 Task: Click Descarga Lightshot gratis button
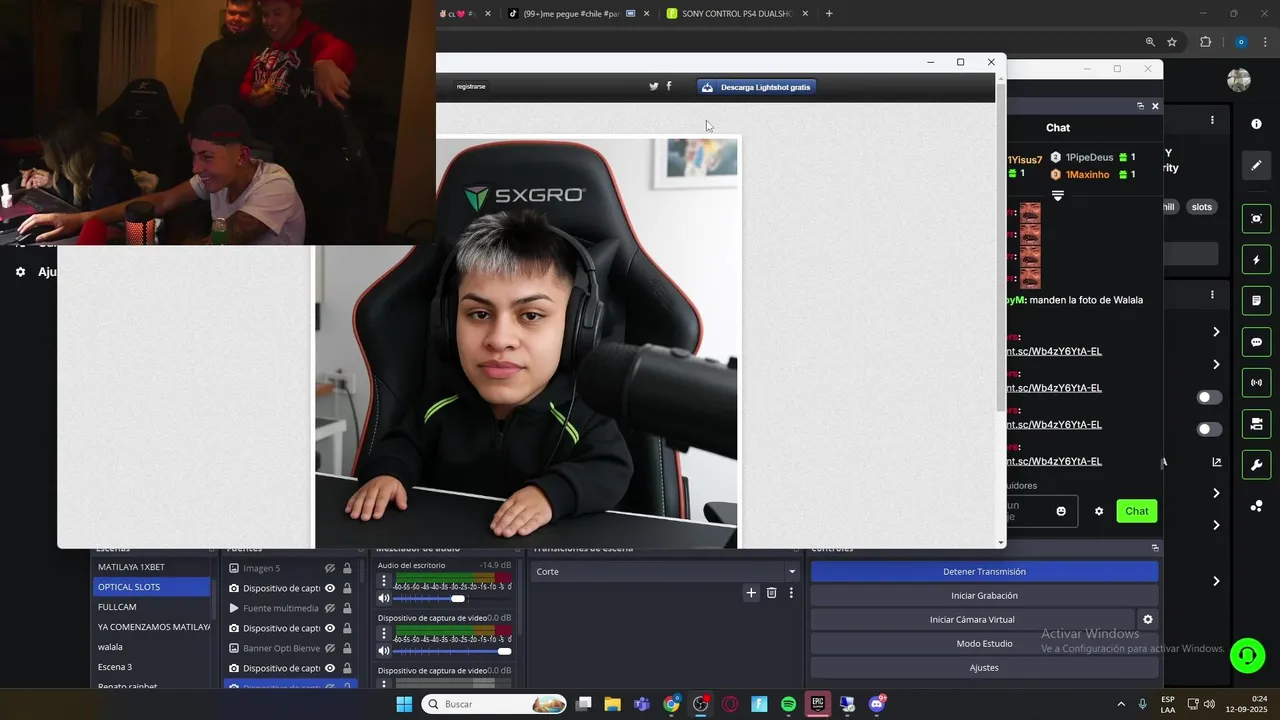756,87
